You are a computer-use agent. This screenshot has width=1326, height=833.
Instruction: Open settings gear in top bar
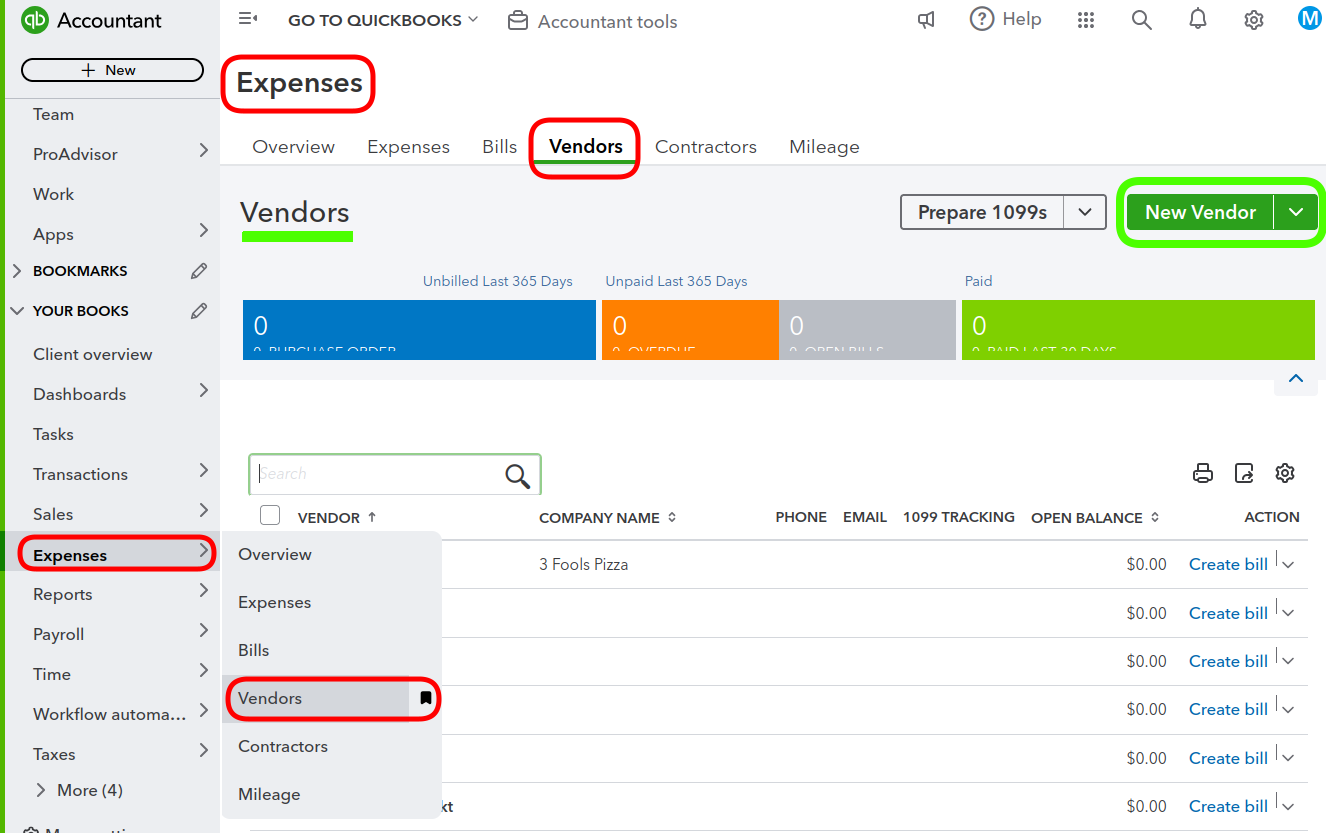point(1254,20)
